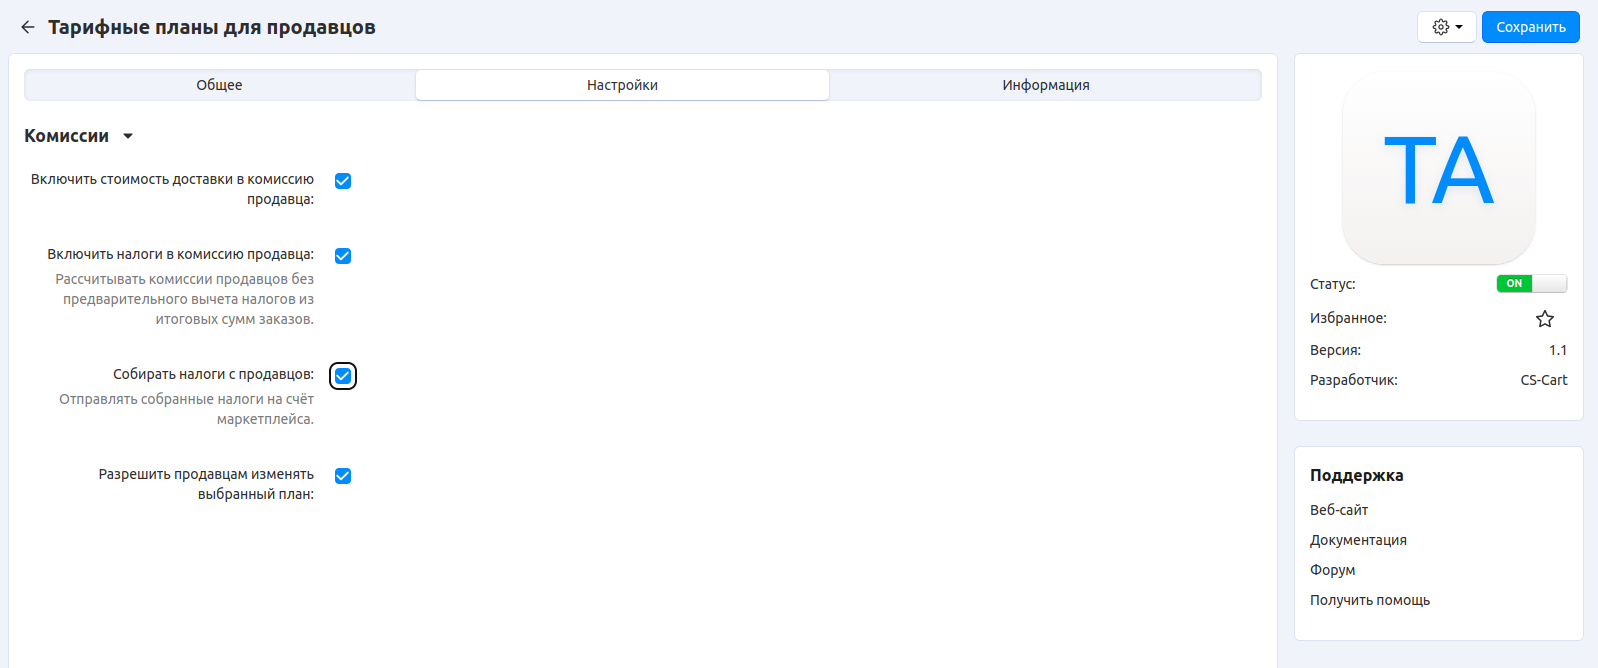This screenshot has width=1598, height=668.
Task: Click the Комиссии section heading
Action: [x=67, y=136]
